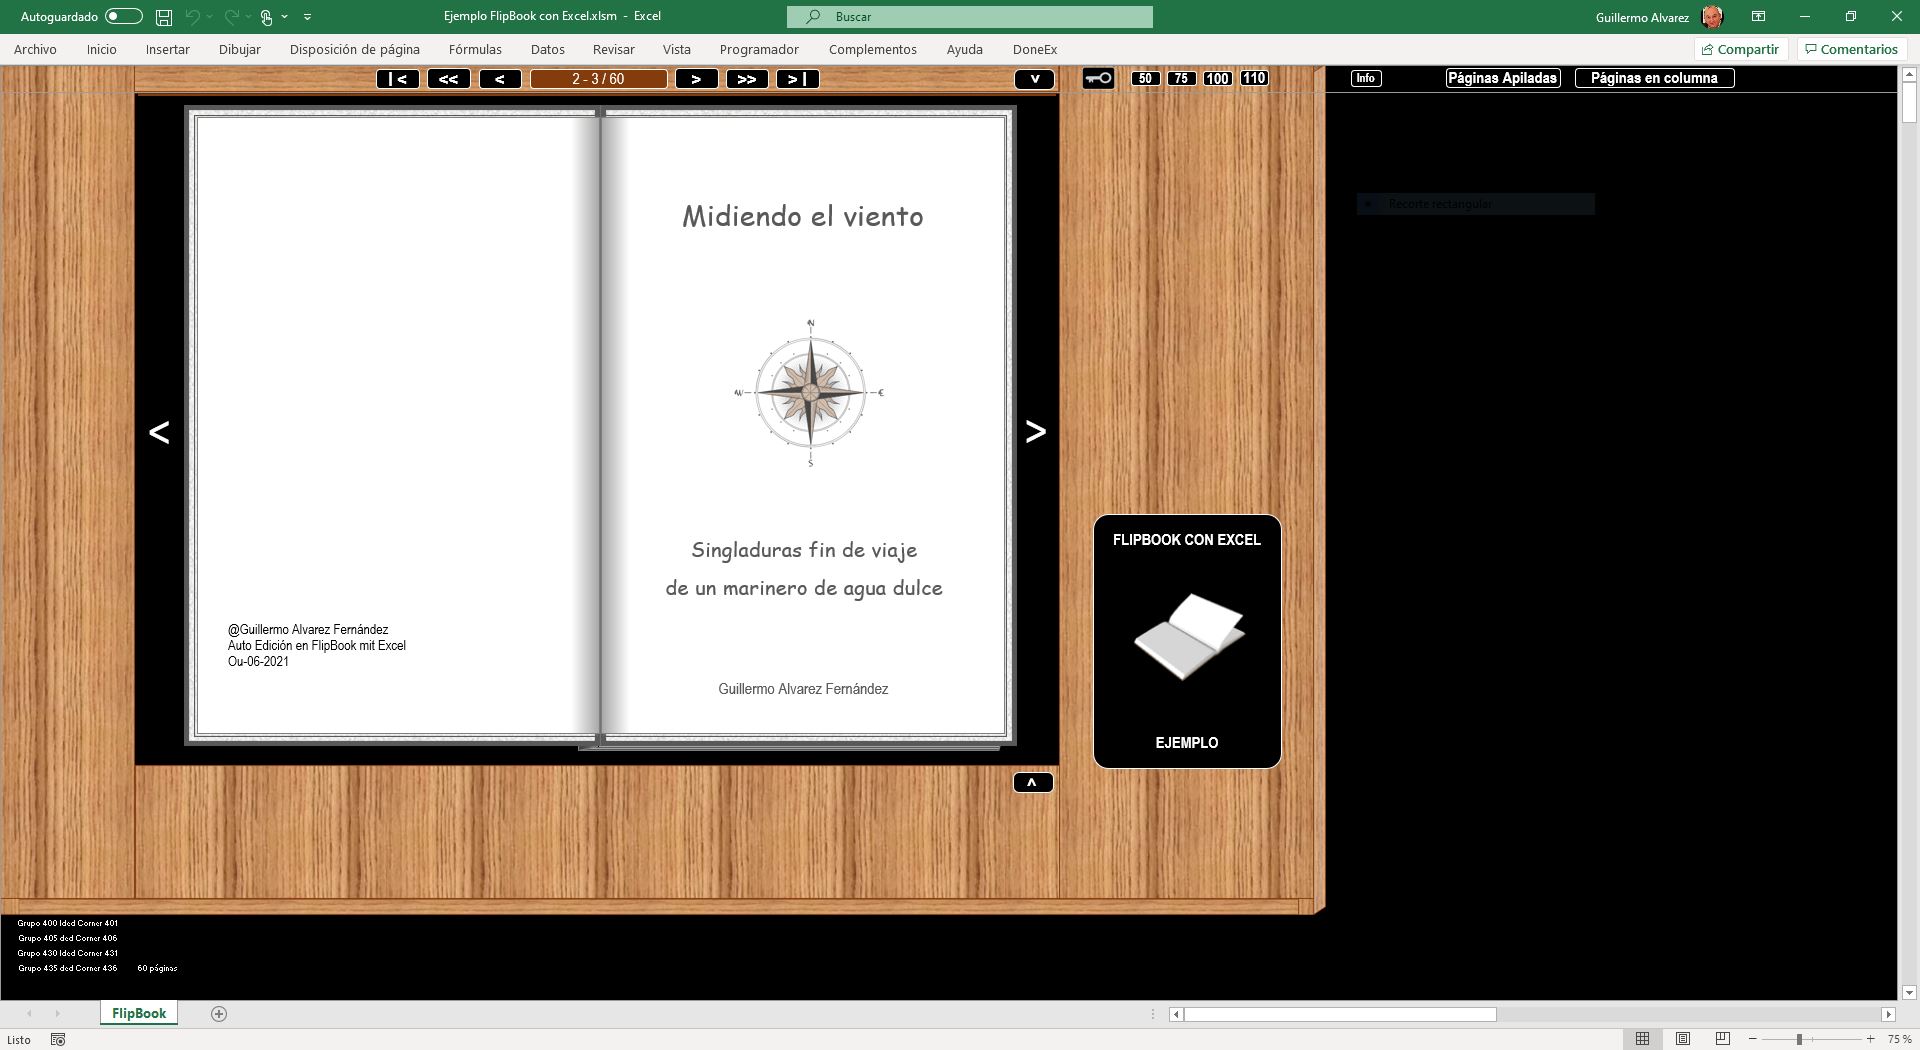Open the DoneEx menu
Image resolution: width=1920 pixels, height=1050 pixels.
(1035, 49)
